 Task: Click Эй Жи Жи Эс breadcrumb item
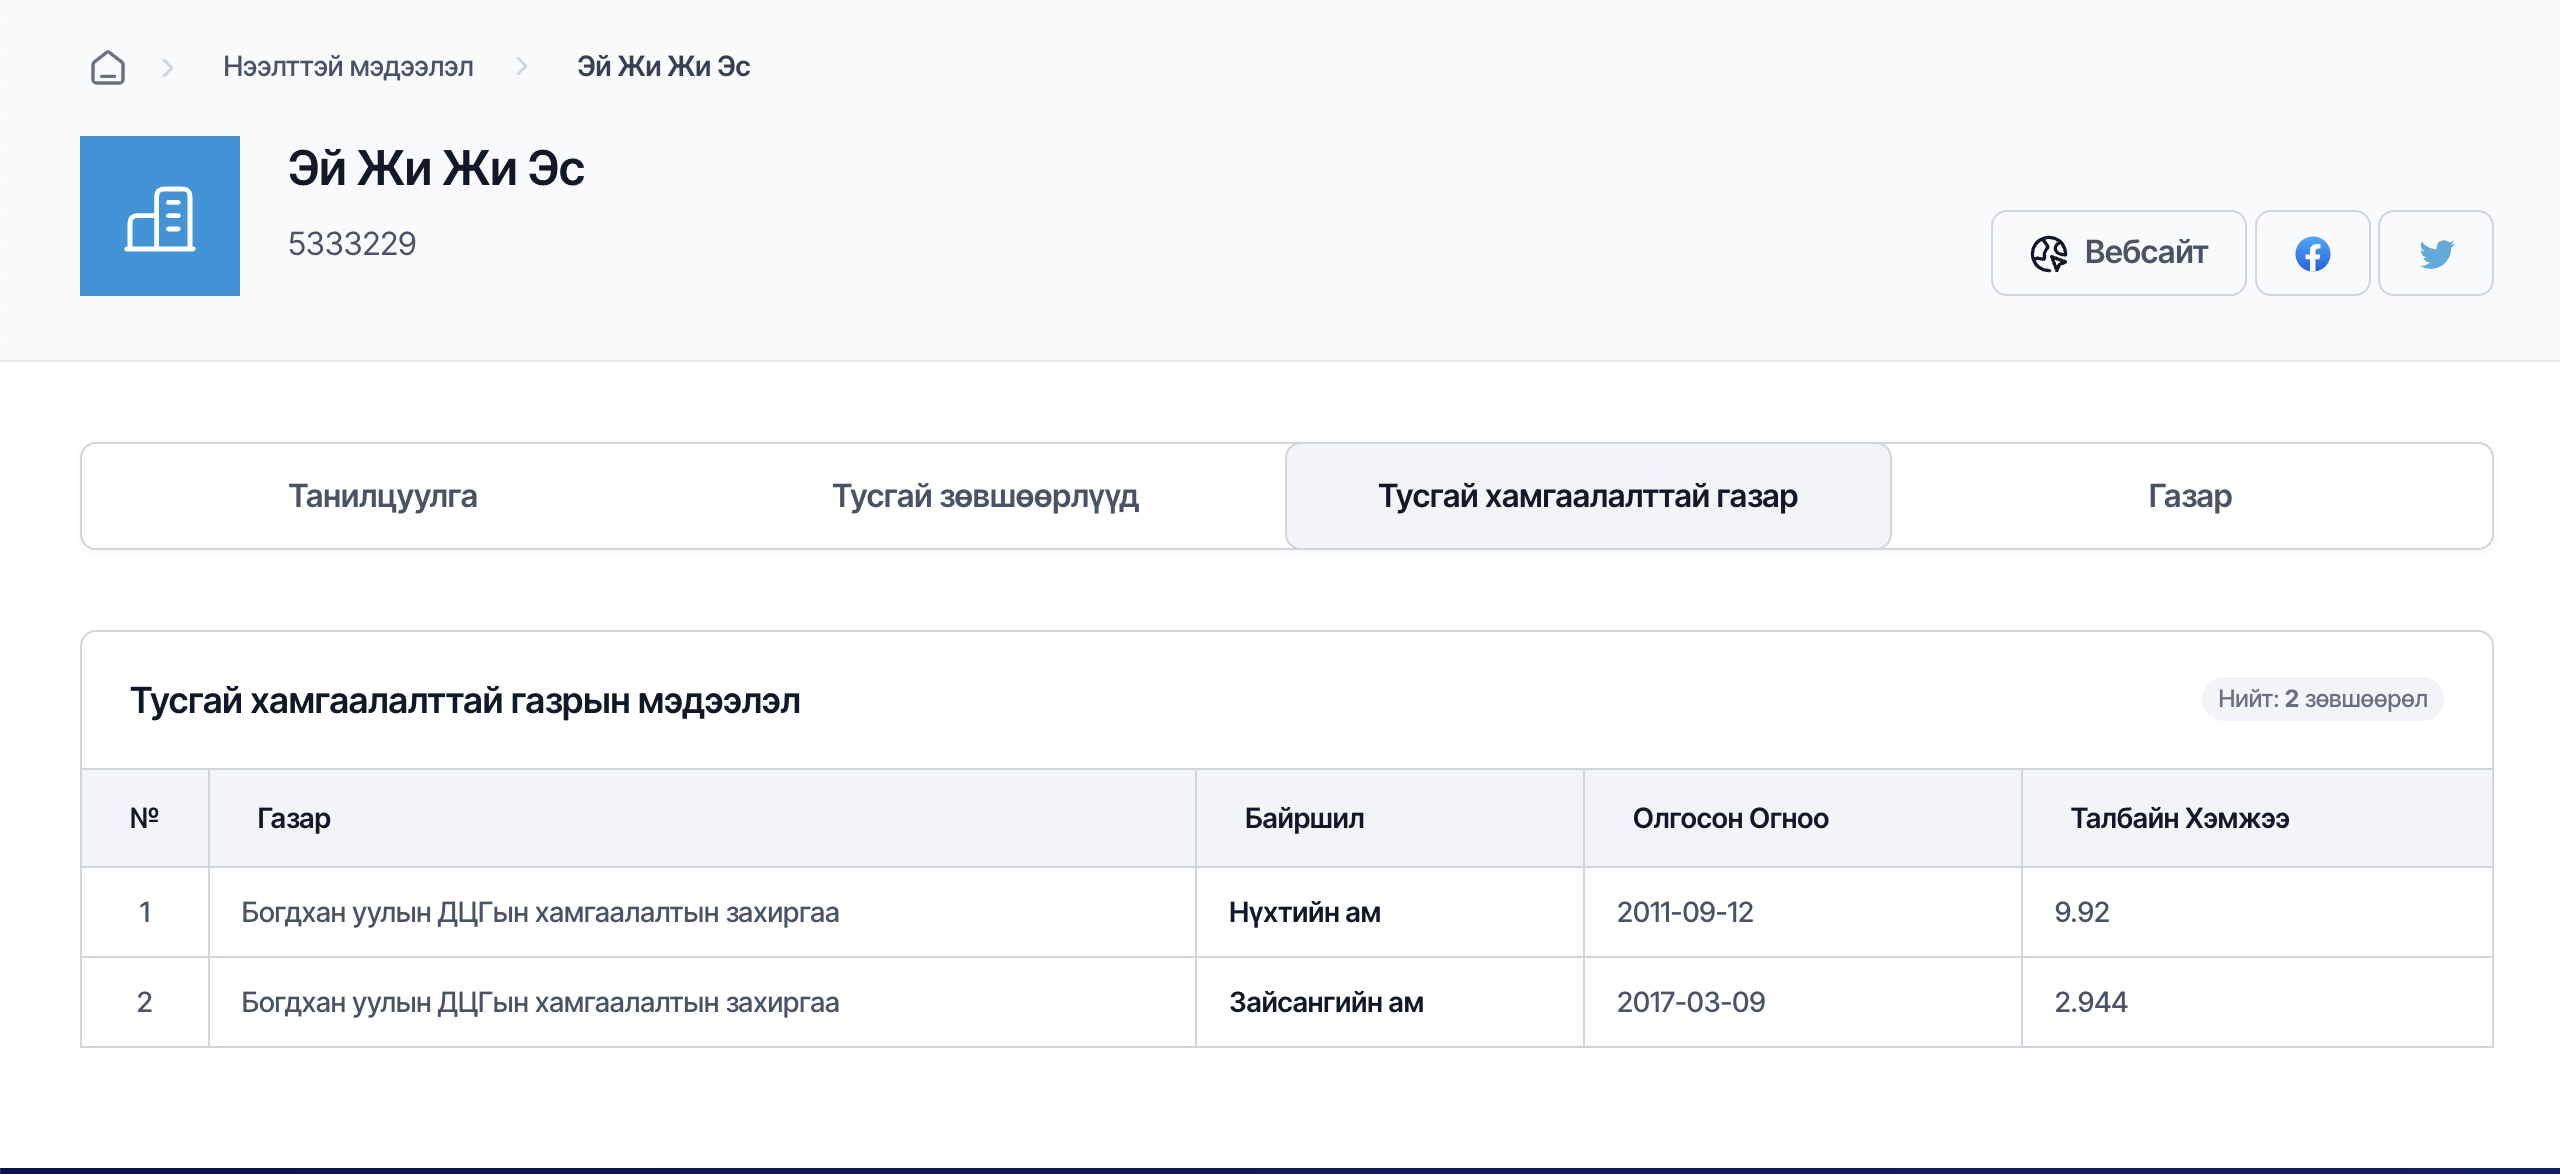(x=663, y=67)
